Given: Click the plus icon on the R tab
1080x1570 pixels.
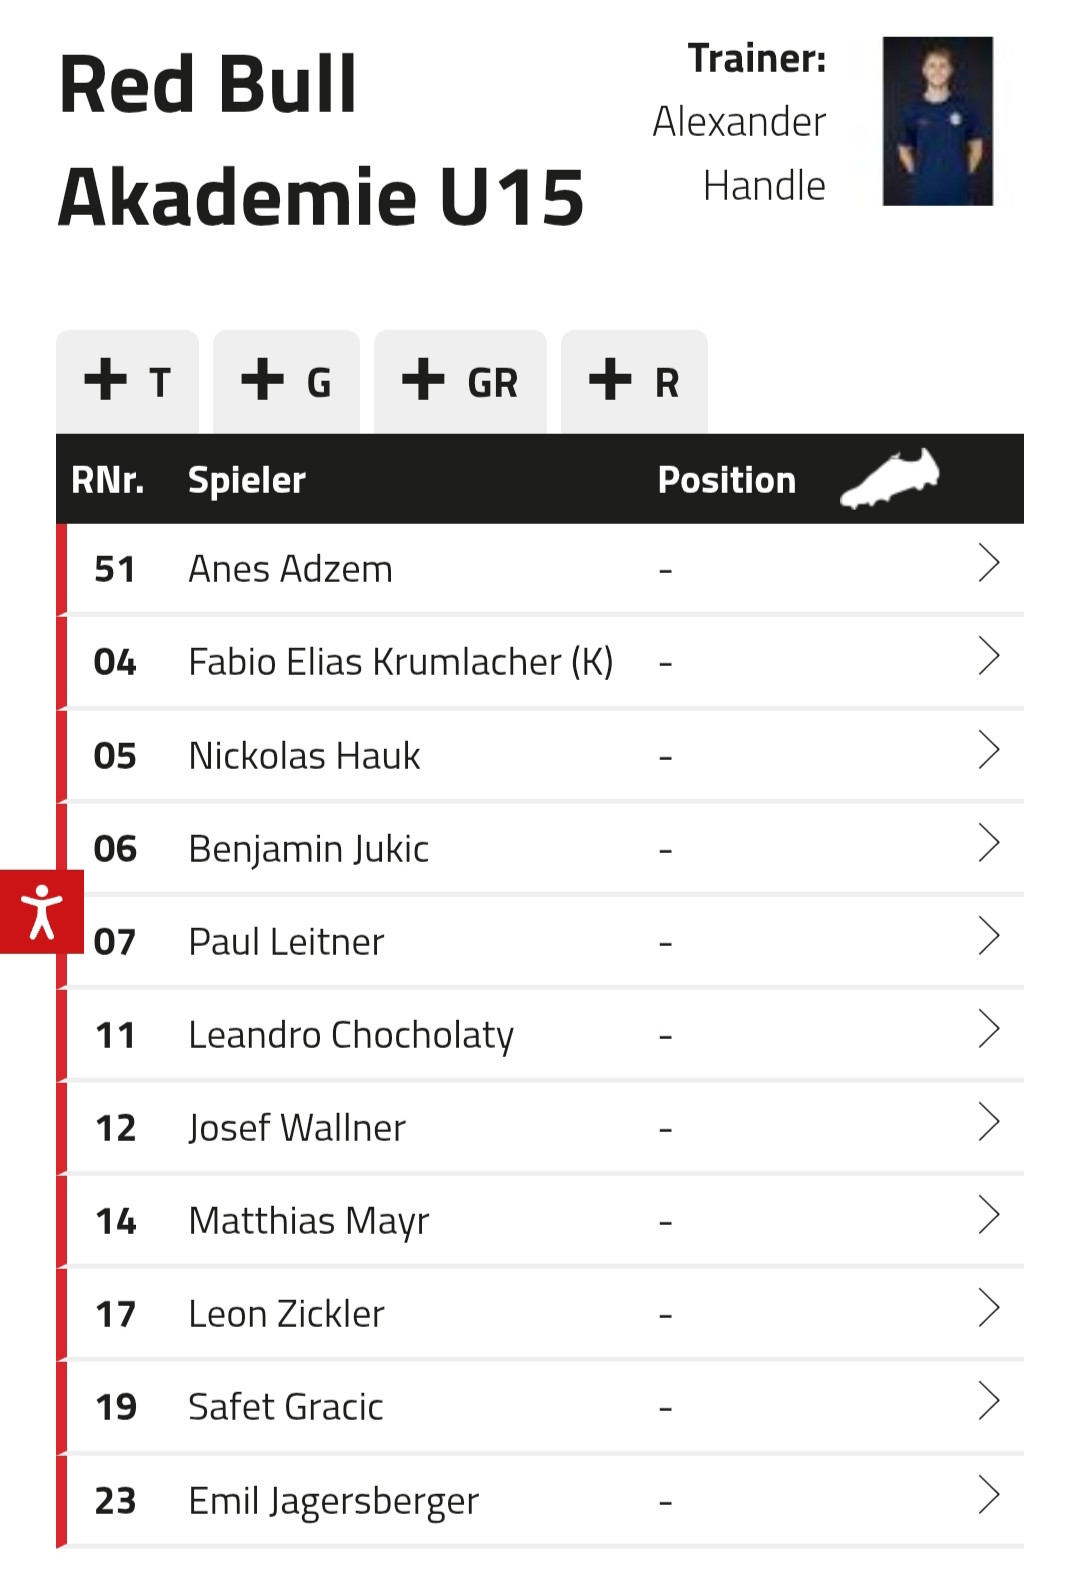Looking at the screenshot, I should click(x=610, y=380).
